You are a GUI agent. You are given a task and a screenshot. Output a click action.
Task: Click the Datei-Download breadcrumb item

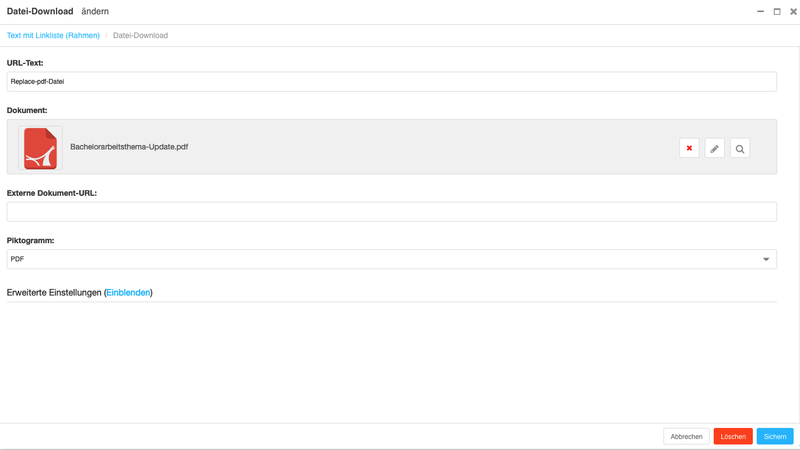(140, 35)
